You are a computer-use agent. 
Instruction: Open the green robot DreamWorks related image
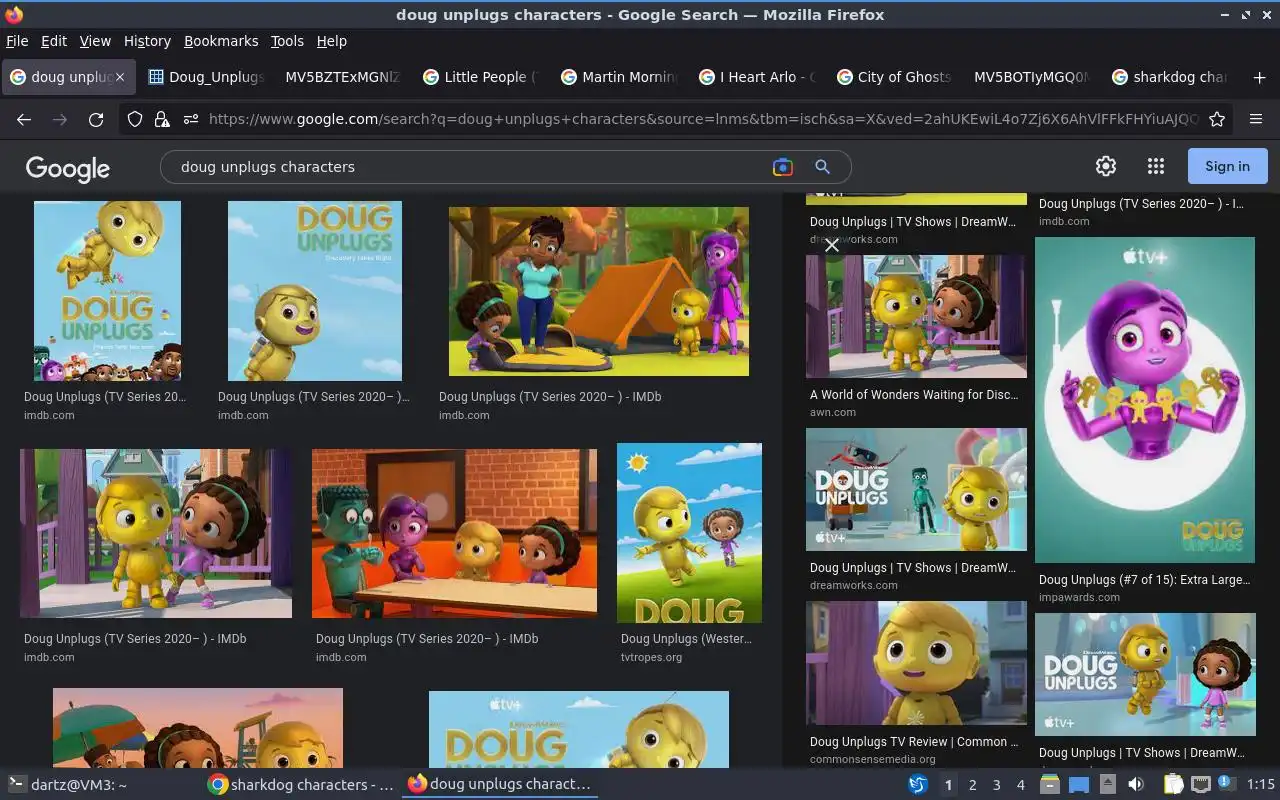tap(916, 489)
